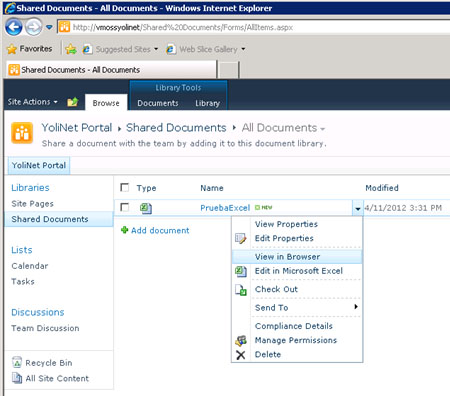Click the orange YoliNet site logo
This screenshot has height=396, width=450.
click(22, 133)
